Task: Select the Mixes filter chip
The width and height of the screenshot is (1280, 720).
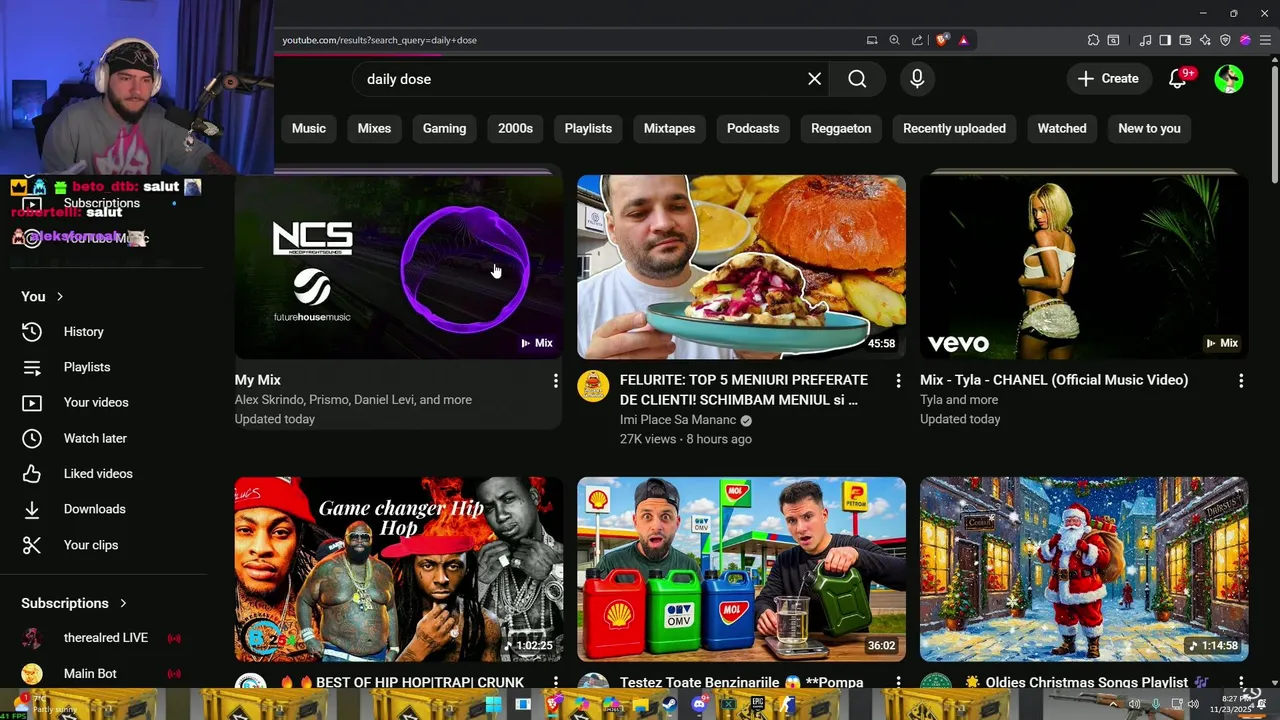Action: [x=374, y=128]
